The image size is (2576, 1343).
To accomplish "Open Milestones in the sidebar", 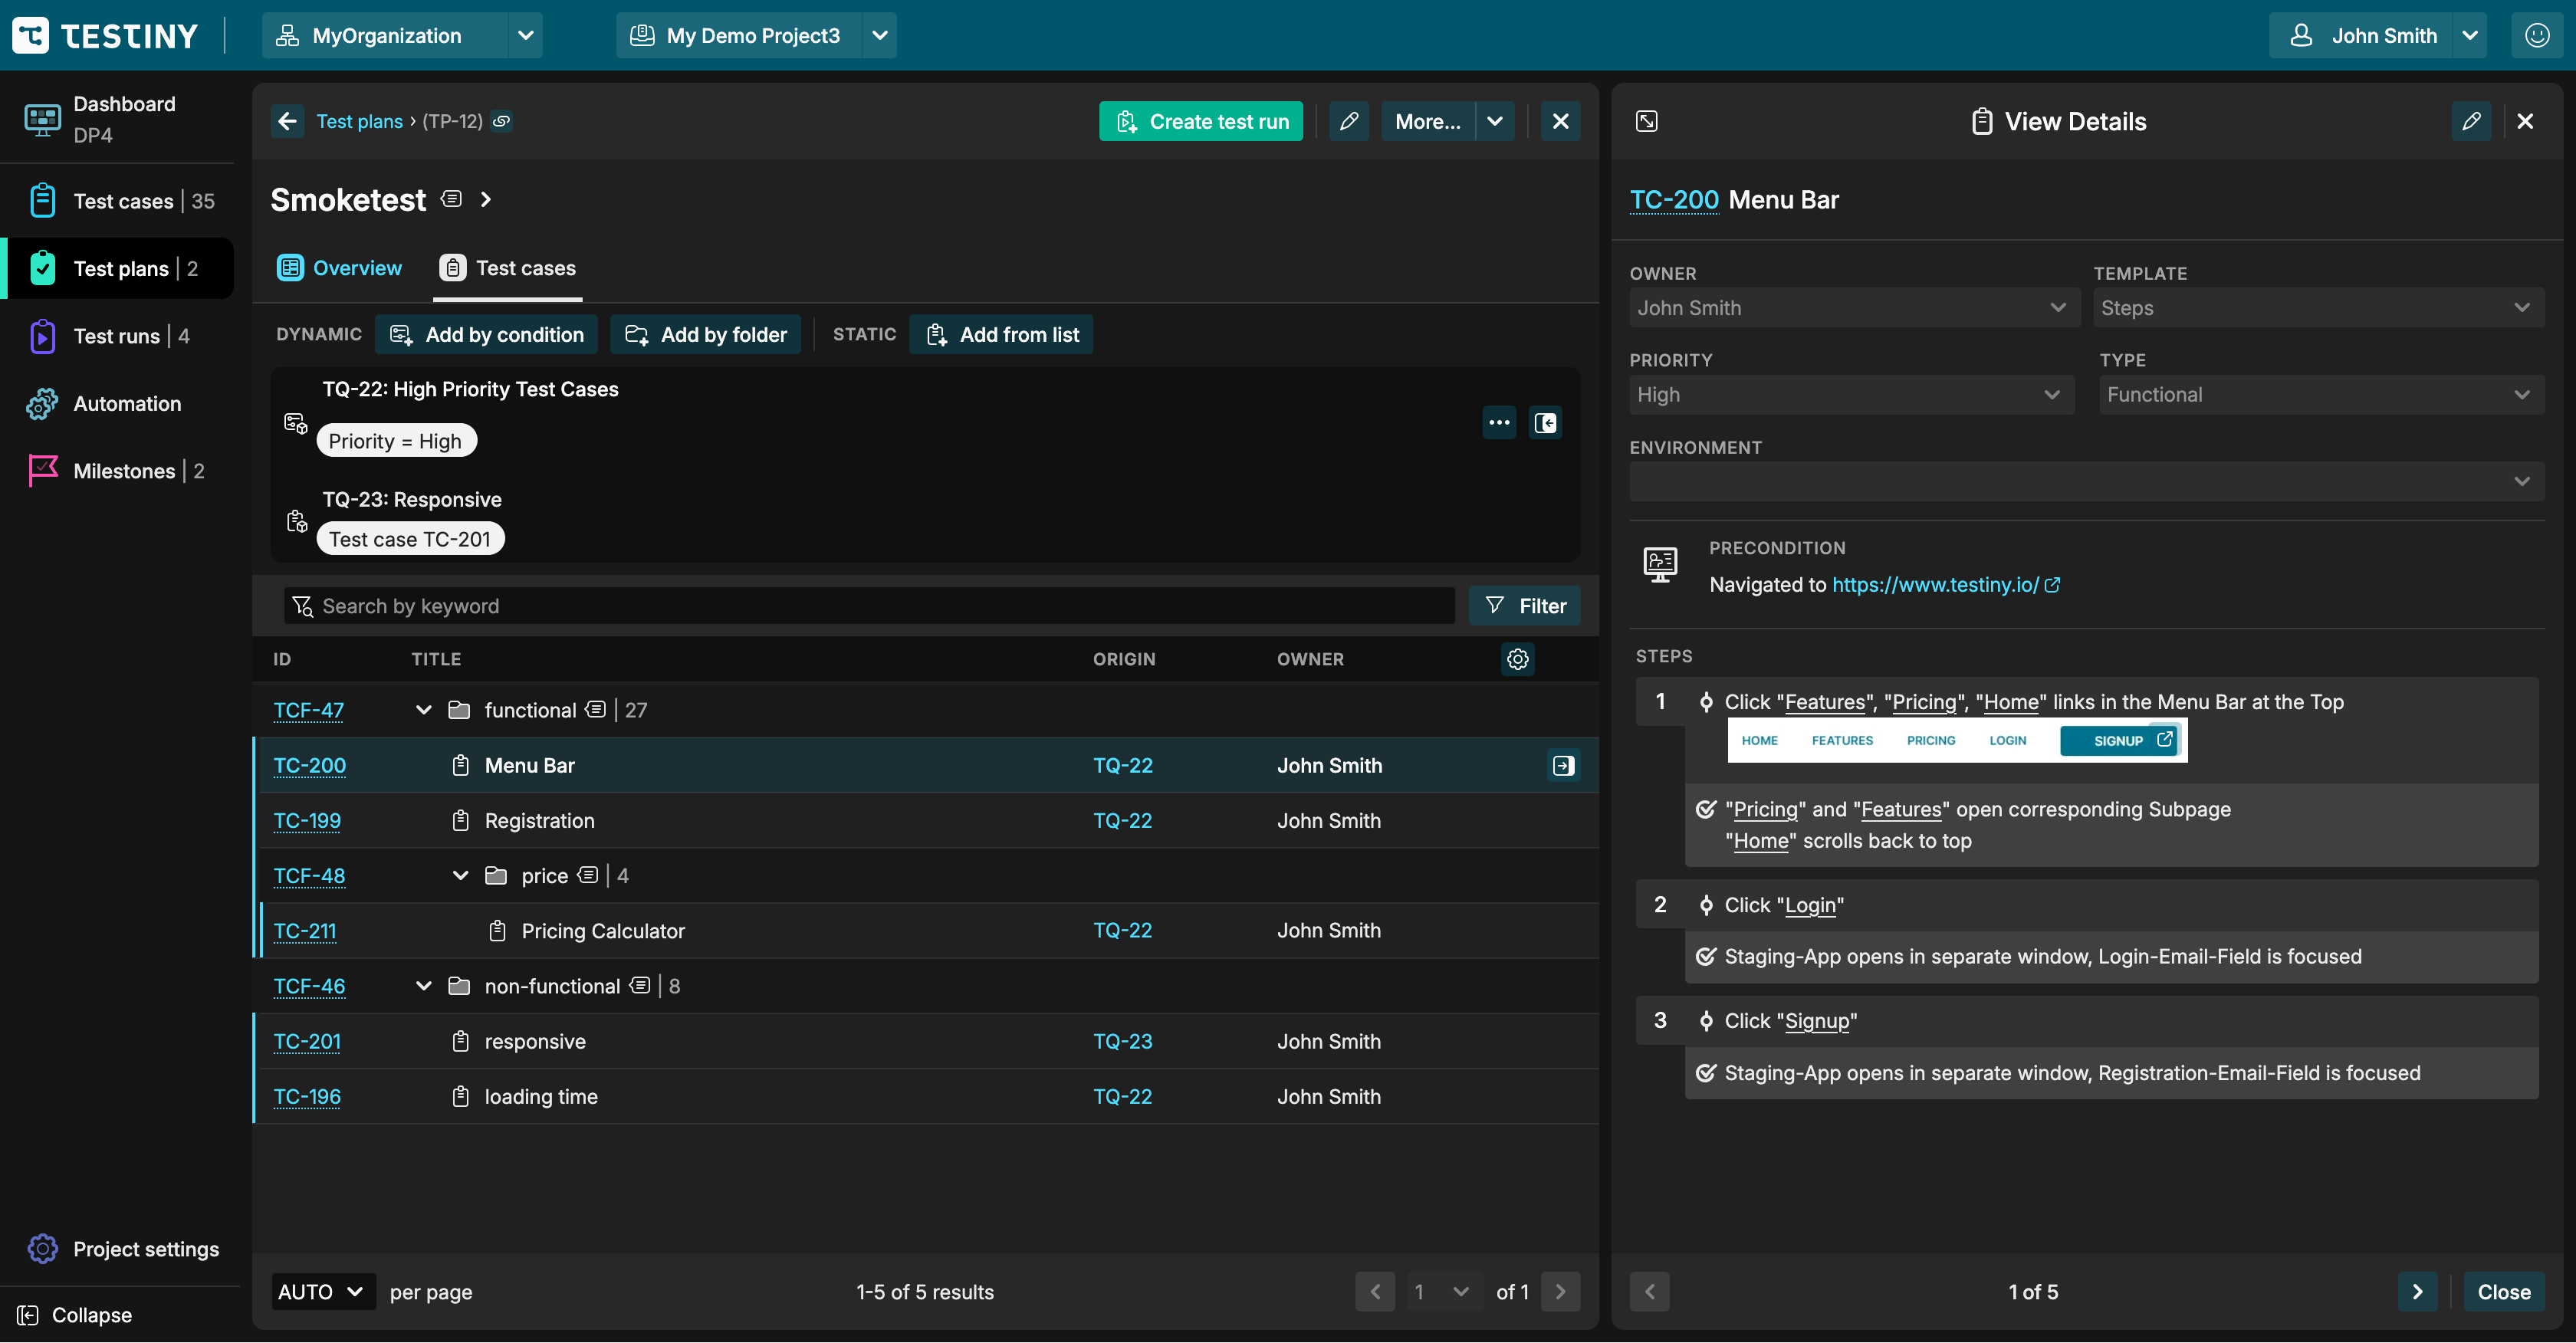I will coord(124,471).
